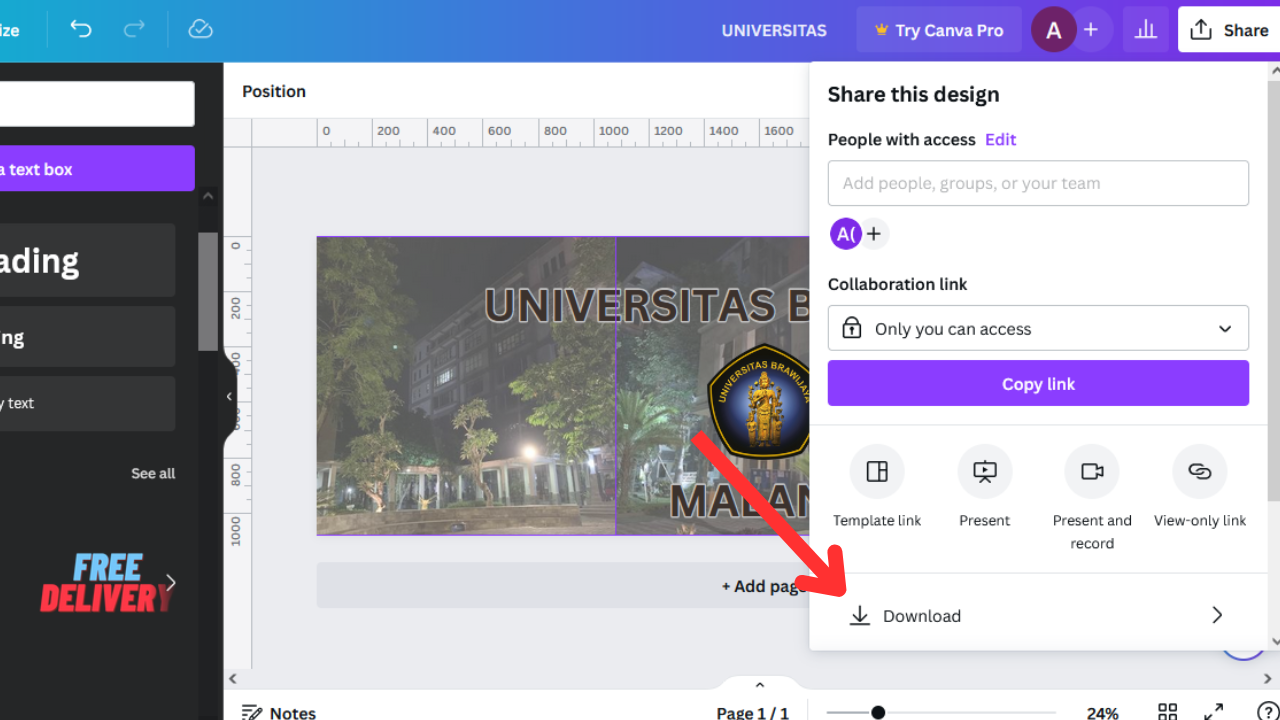Click the Template link label
Viewport: 1280px width, 720px height.
[x=877, y=520]
